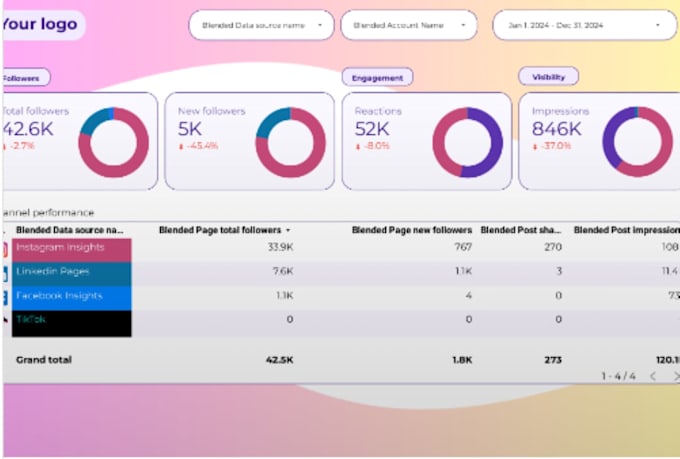Click the 1.8K grand total new followers
680x459 pixels.
point(462,360)
